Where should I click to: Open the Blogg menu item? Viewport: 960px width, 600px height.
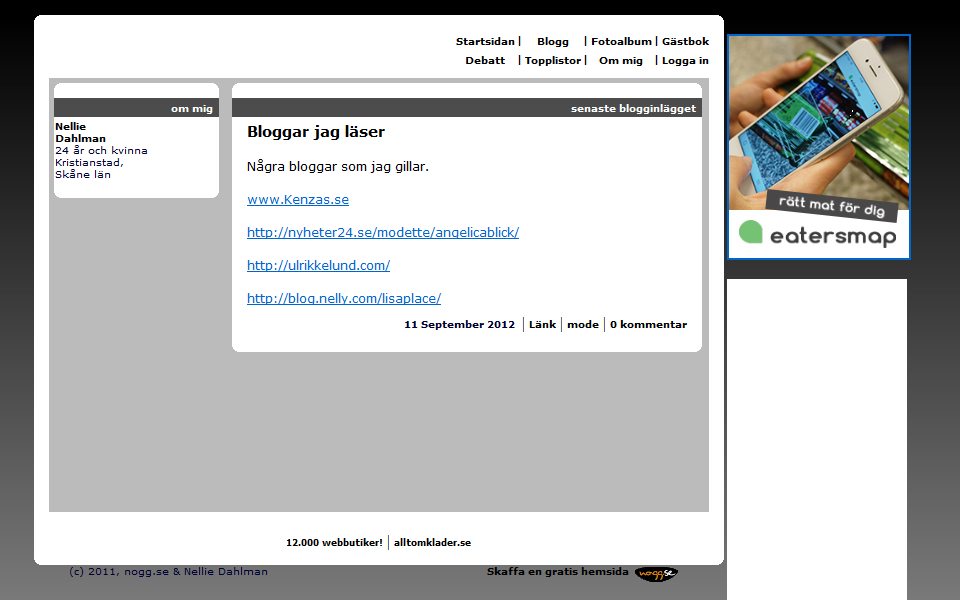[x=552, y=42]
